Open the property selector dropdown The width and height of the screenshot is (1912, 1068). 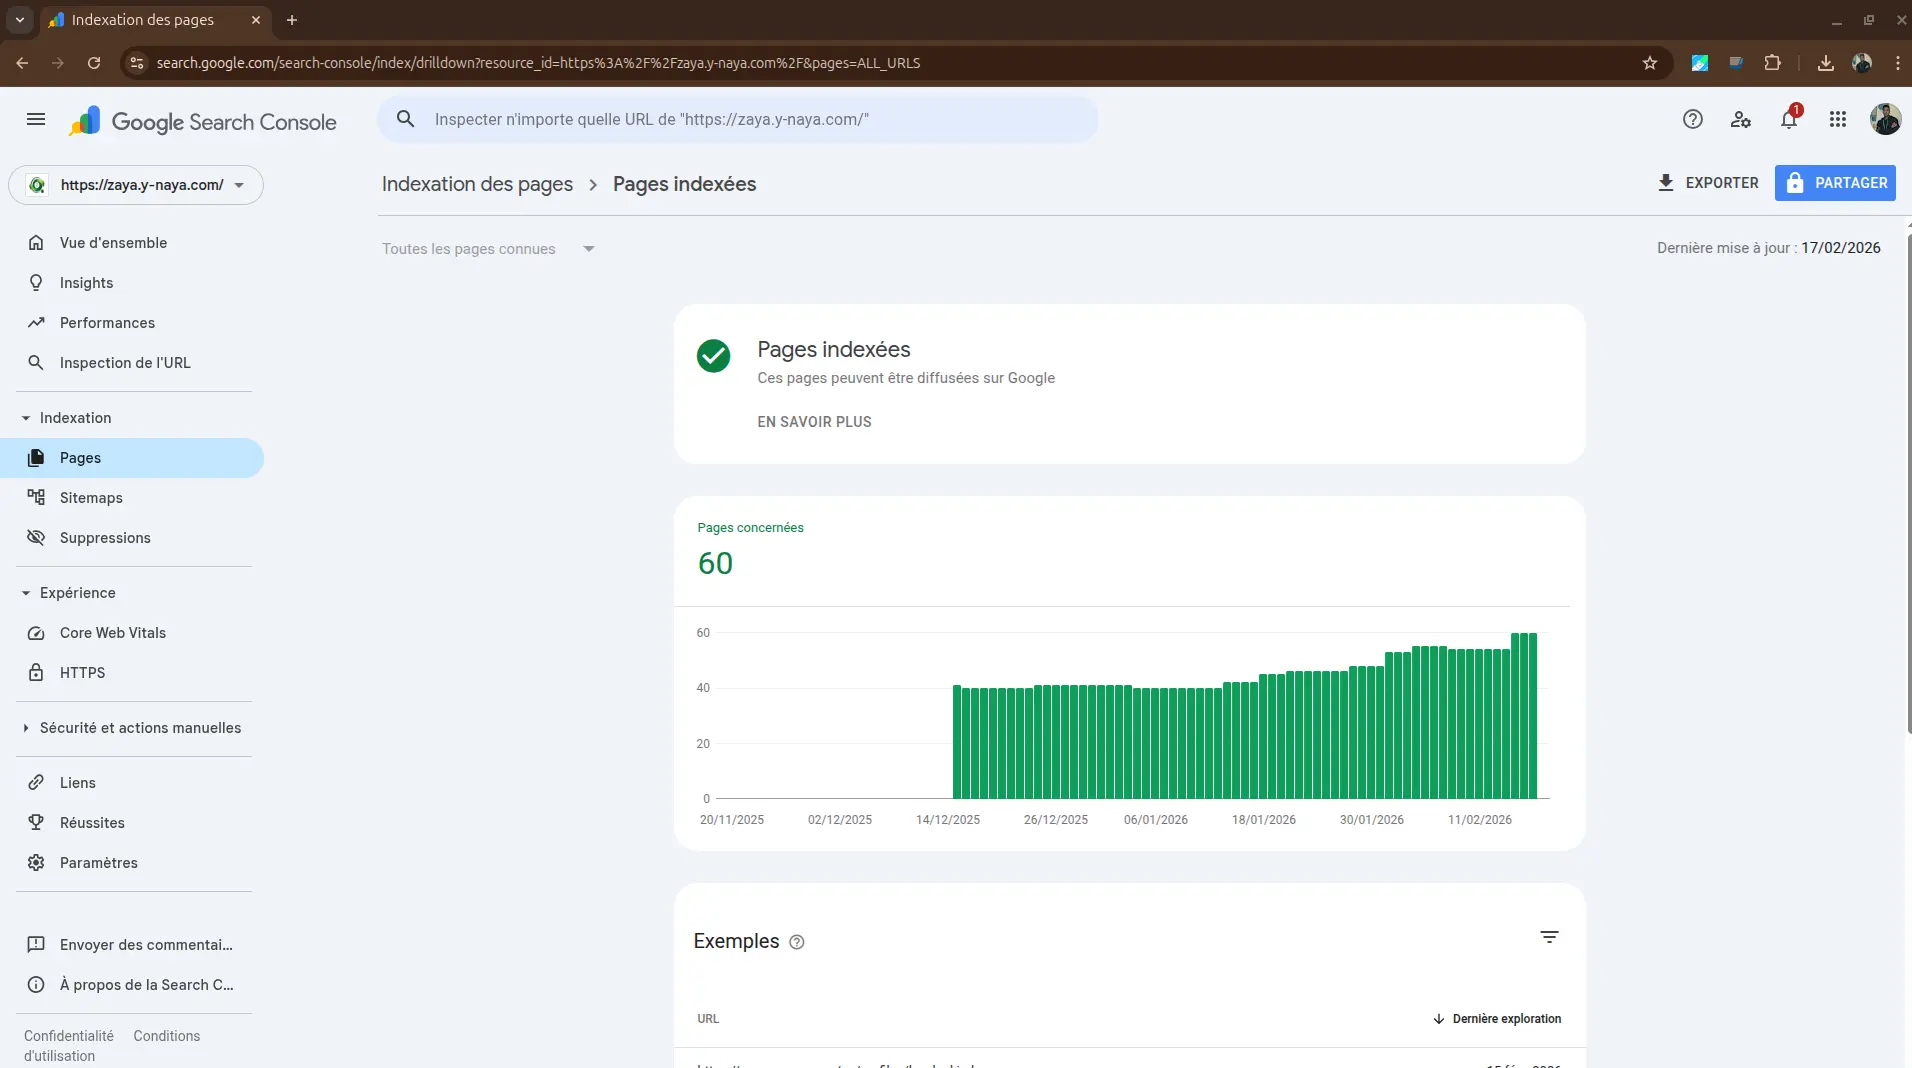point(136,185)
